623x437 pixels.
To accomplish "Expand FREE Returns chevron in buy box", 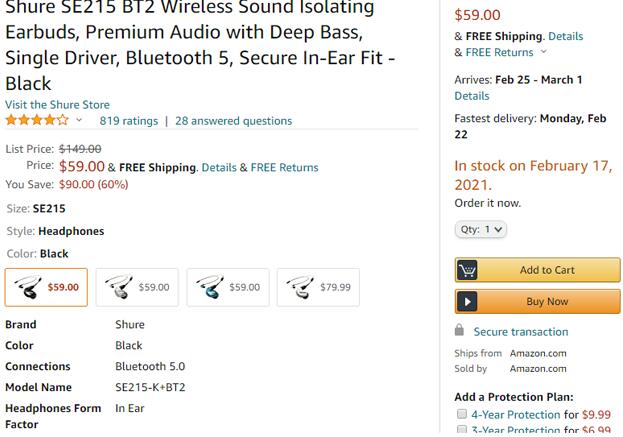I will 544,52.
